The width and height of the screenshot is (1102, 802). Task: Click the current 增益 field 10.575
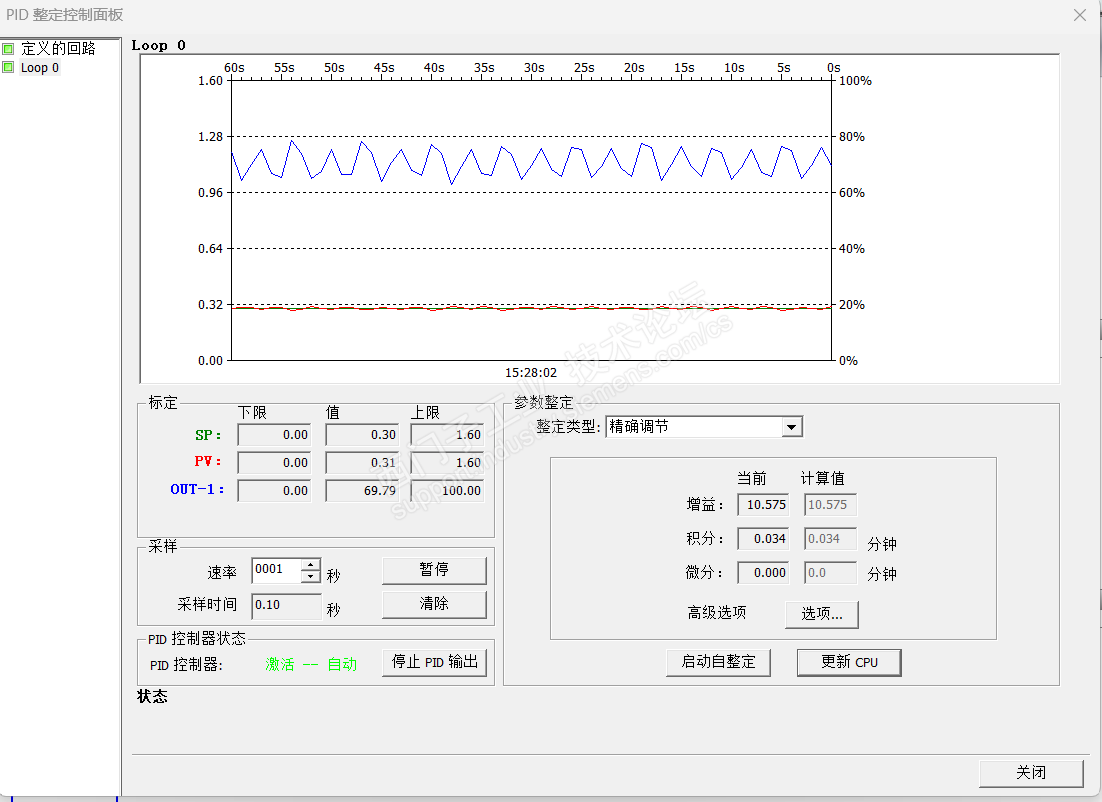(x=763, y=505)
